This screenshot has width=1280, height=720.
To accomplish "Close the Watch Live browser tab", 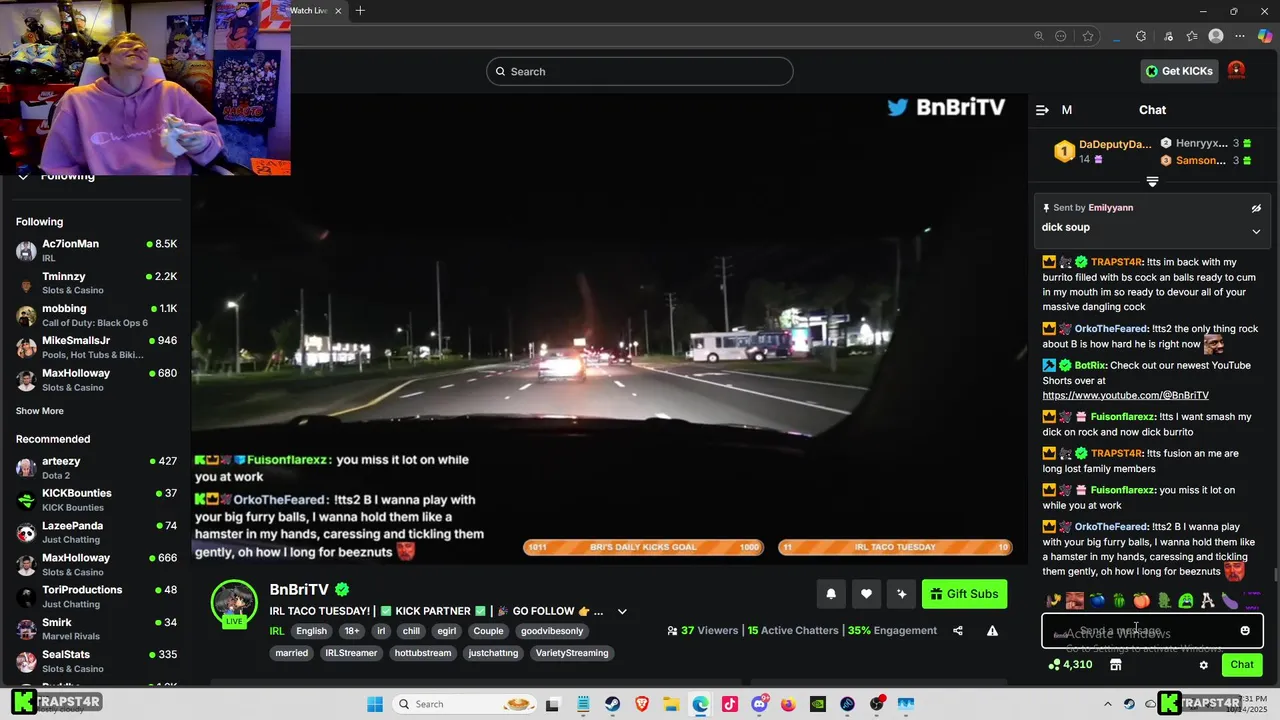I will click(x=338, y=11).
